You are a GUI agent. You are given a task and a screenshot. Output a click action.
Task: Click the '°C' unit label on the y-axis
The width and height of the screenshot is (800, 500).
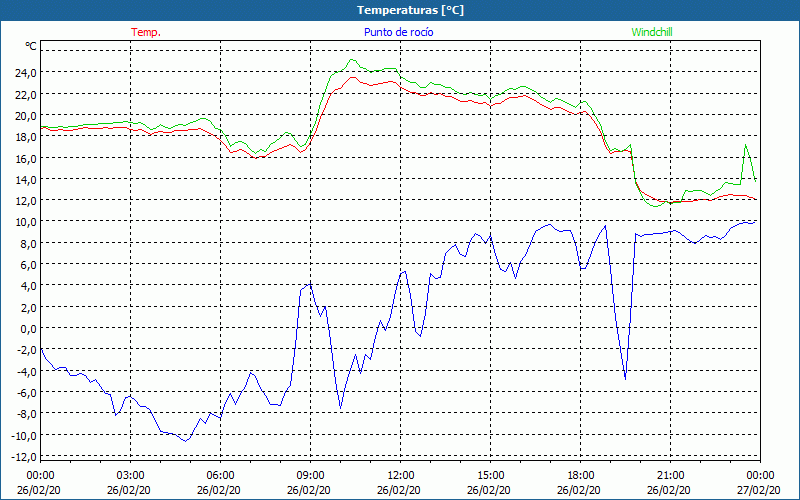tap(31, 46)
